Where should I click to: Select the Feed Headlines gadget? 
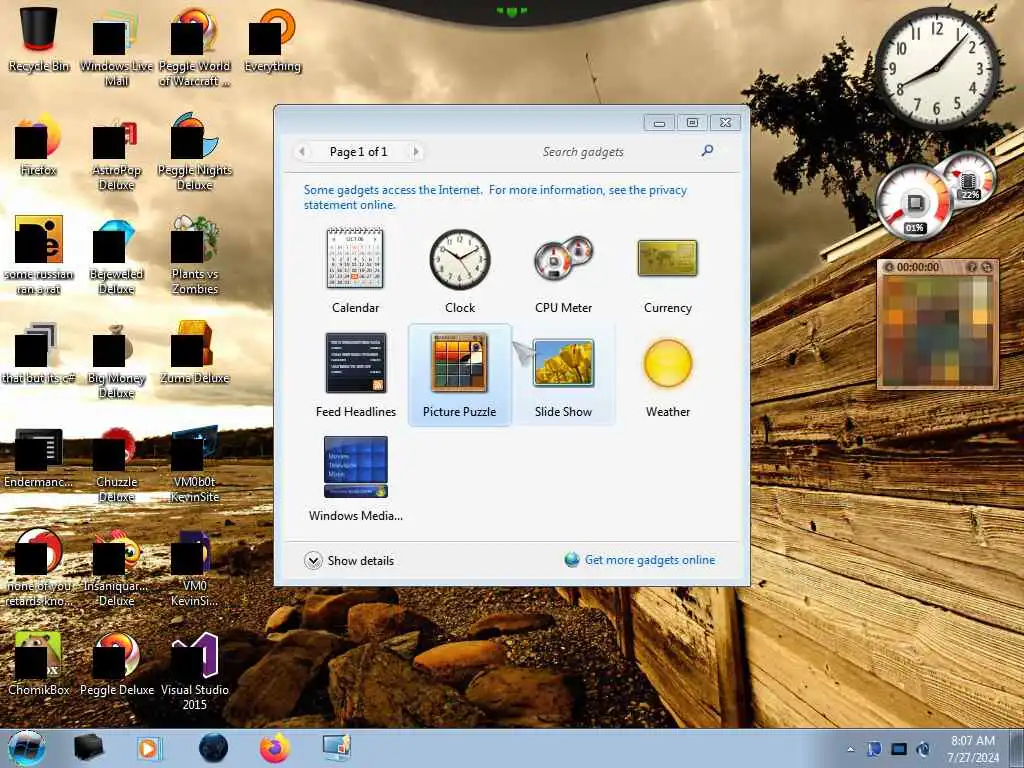(x=355, y=375)
